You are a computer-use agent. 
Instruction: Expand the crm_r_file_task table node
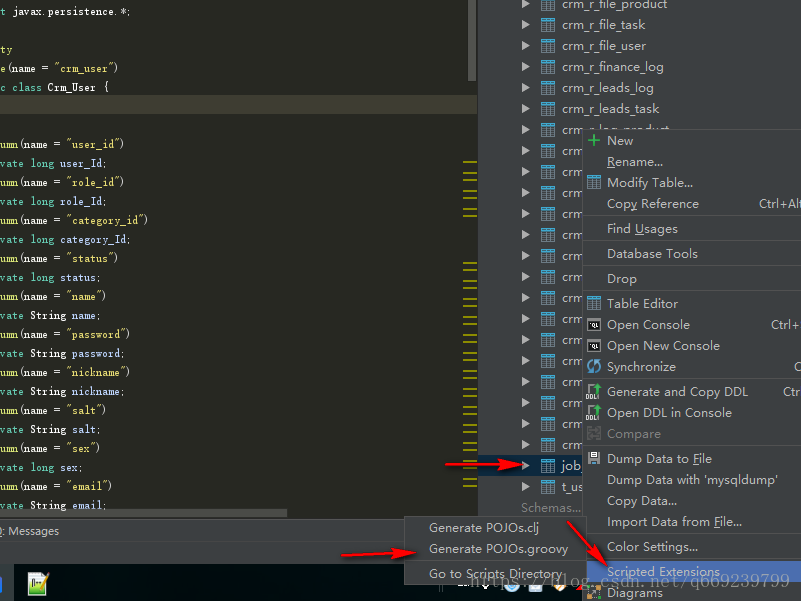(526, 25)
